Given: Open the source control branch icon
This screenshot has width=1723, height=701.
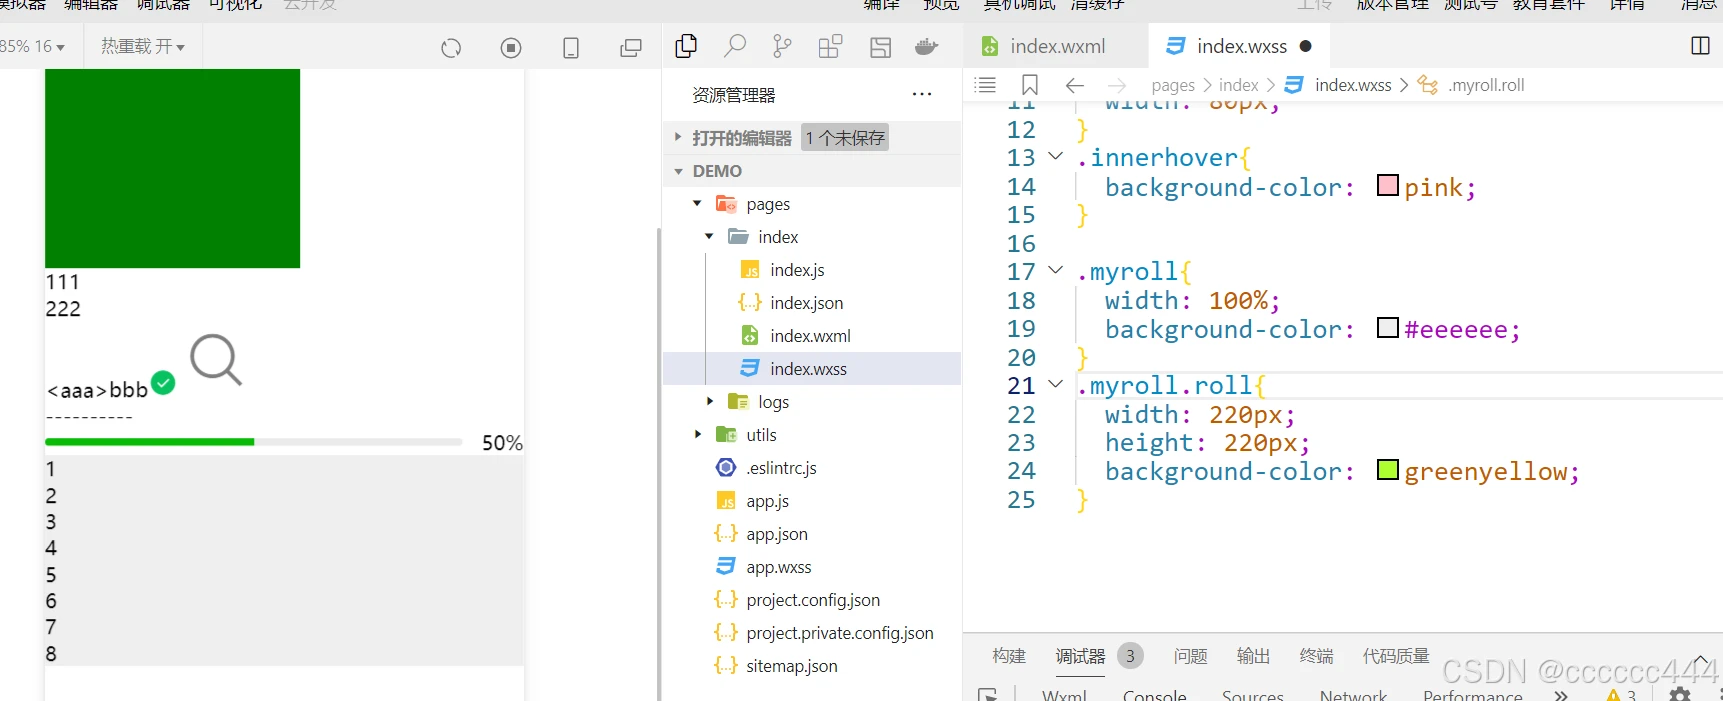Looking at the screenshot, I should (782, 46).
